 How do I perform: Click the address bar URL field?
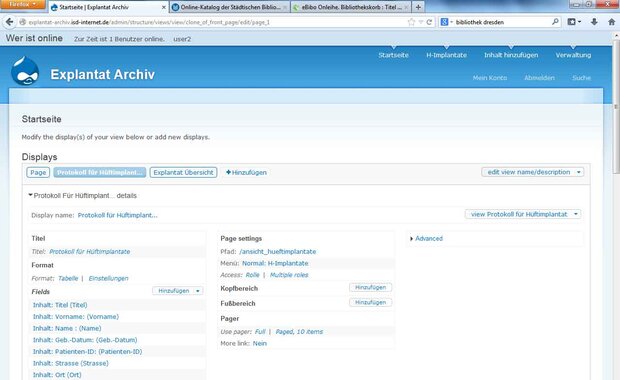tap(214, 22)
